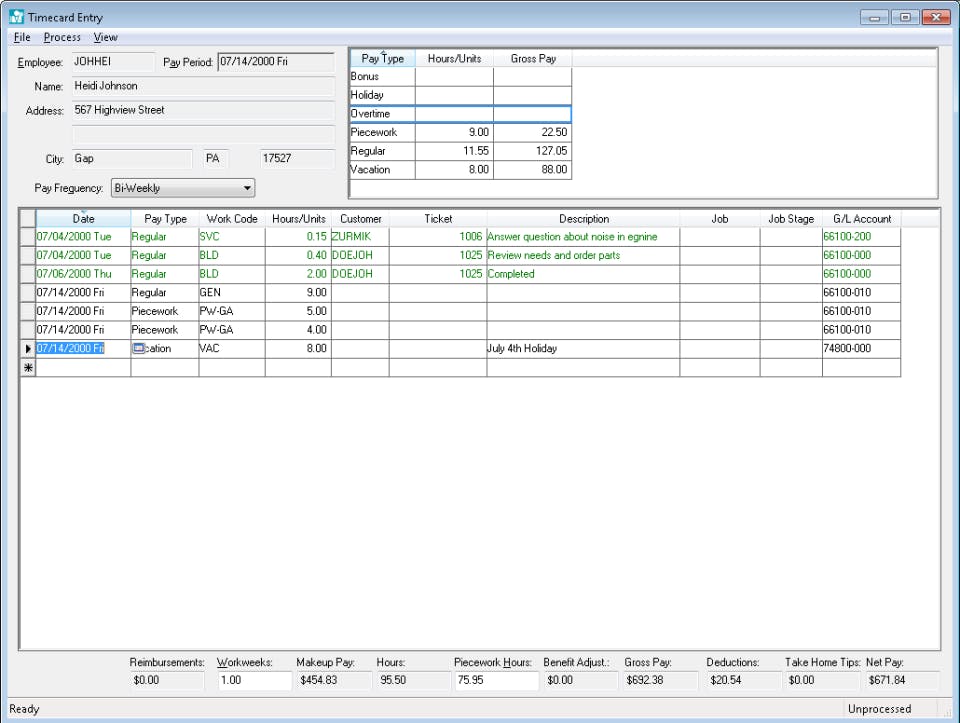960x723 pixels.
Task: Click the new row asterisk marker
Action: [27, 368]
